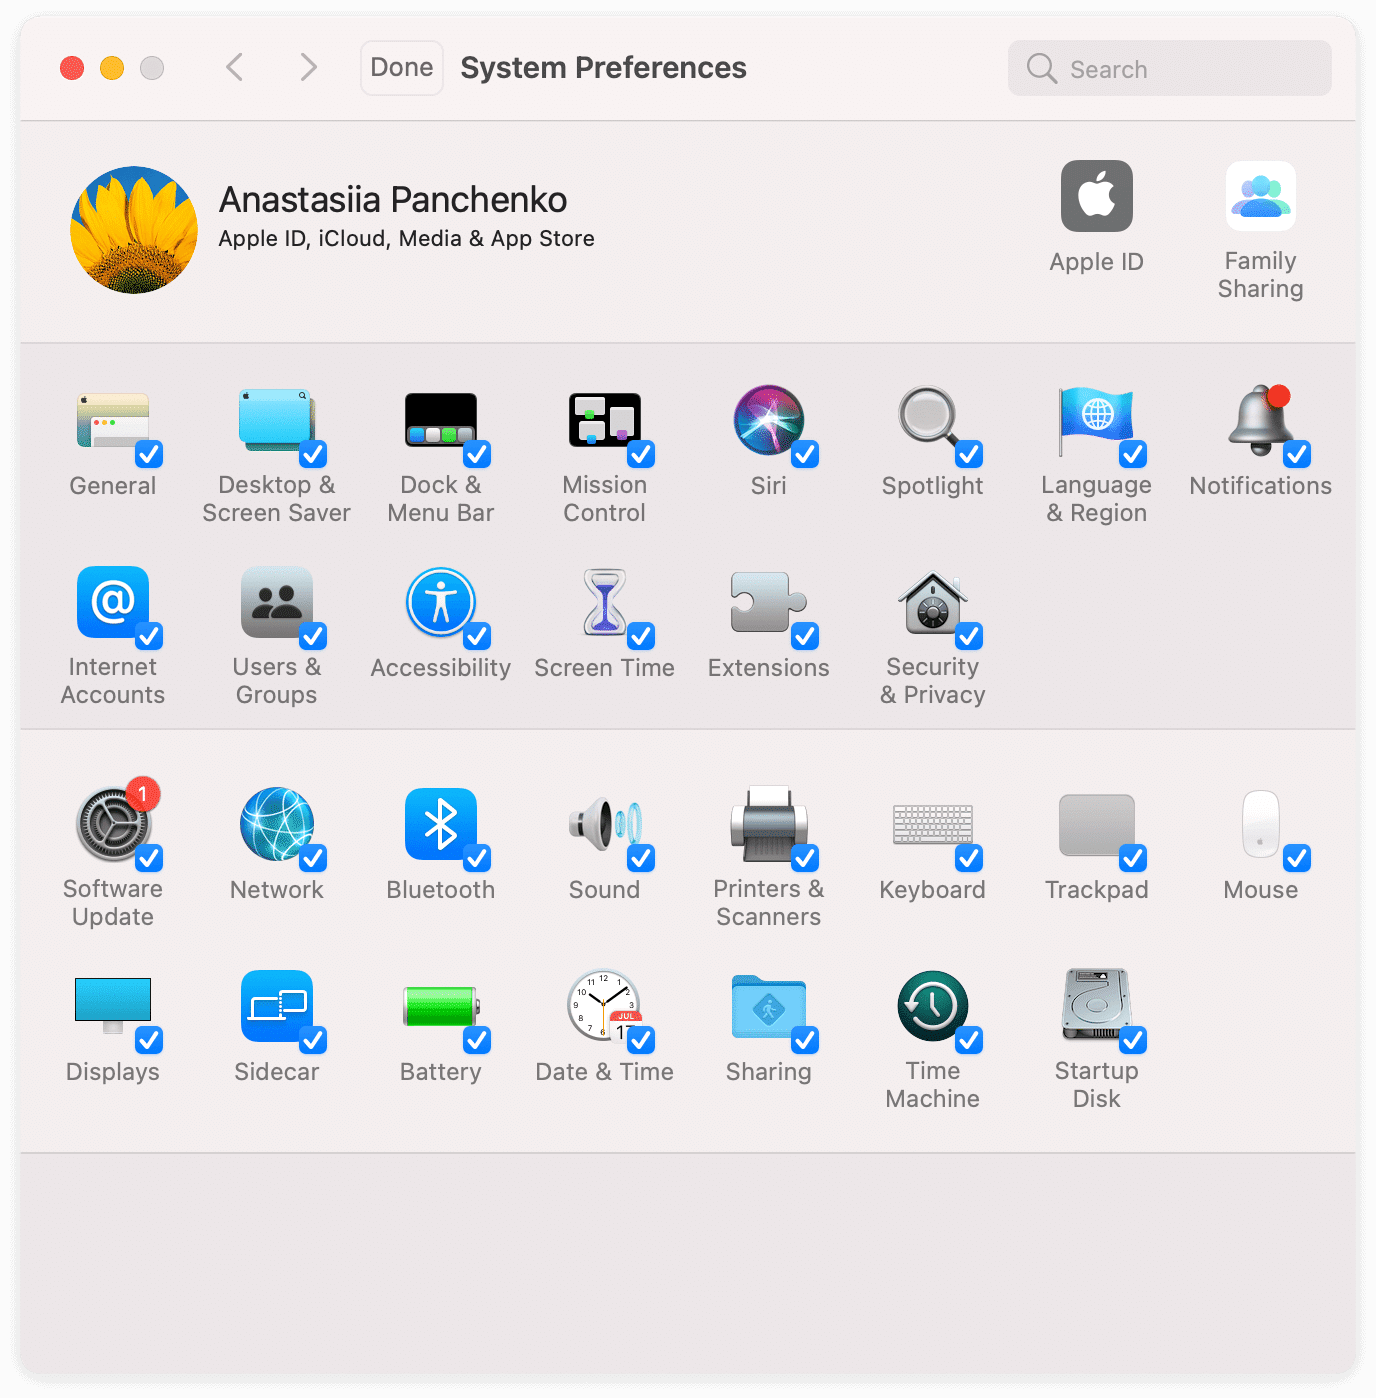Uncheck the Notifications pane checkbox
Viewport: 1376px width, 1398px height.
point(1297,455)
